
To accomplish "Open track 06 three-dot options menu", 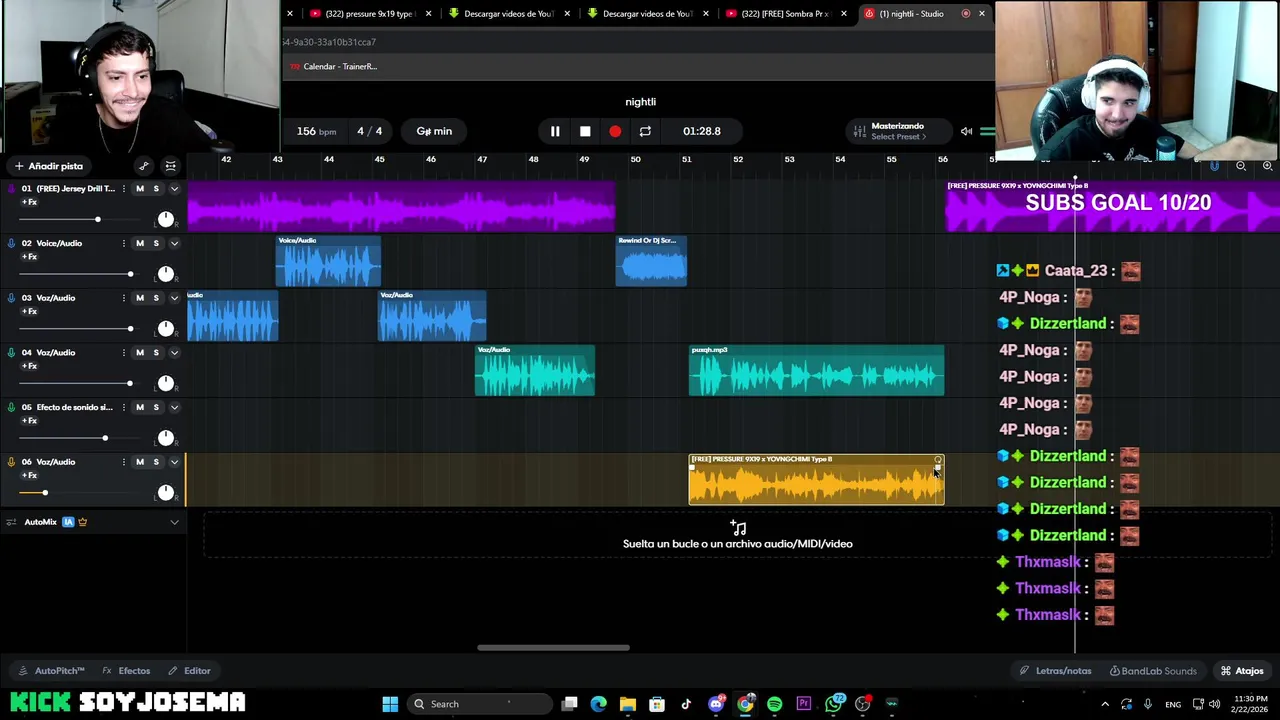I will 124,462.
